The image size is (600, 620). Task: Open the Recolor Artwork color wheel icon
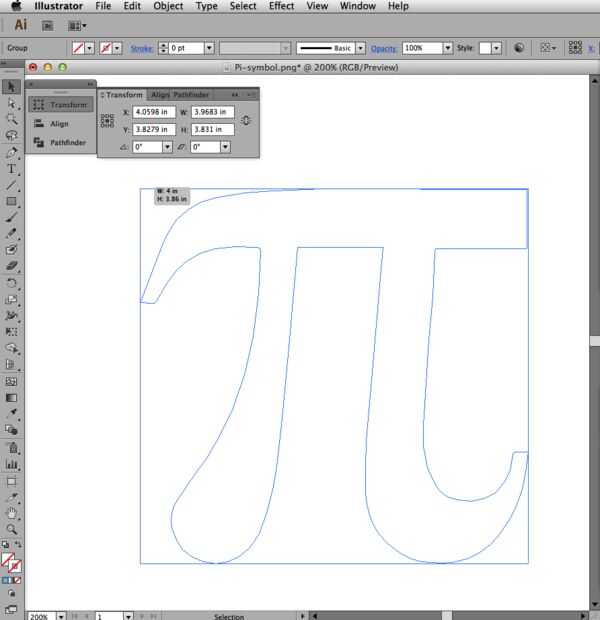519,48
